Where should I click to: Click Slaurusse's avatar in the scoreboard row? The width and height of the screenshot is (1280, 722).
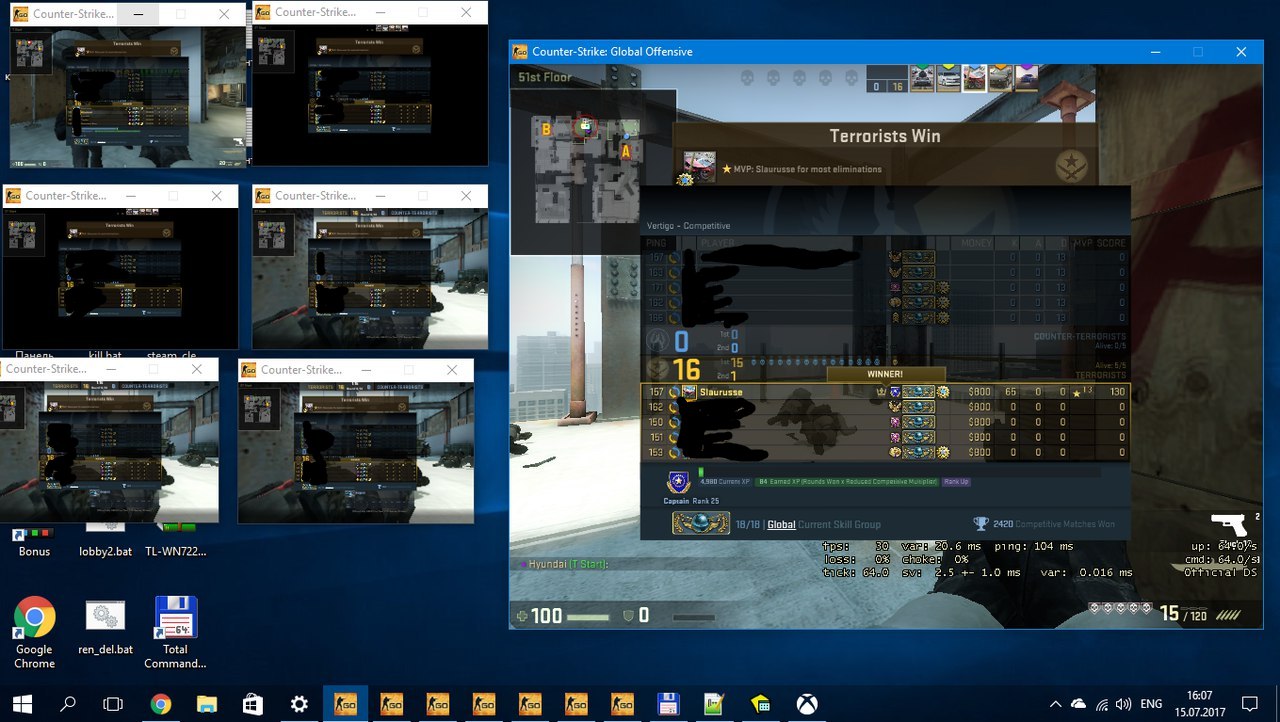[x=690, y=392]
